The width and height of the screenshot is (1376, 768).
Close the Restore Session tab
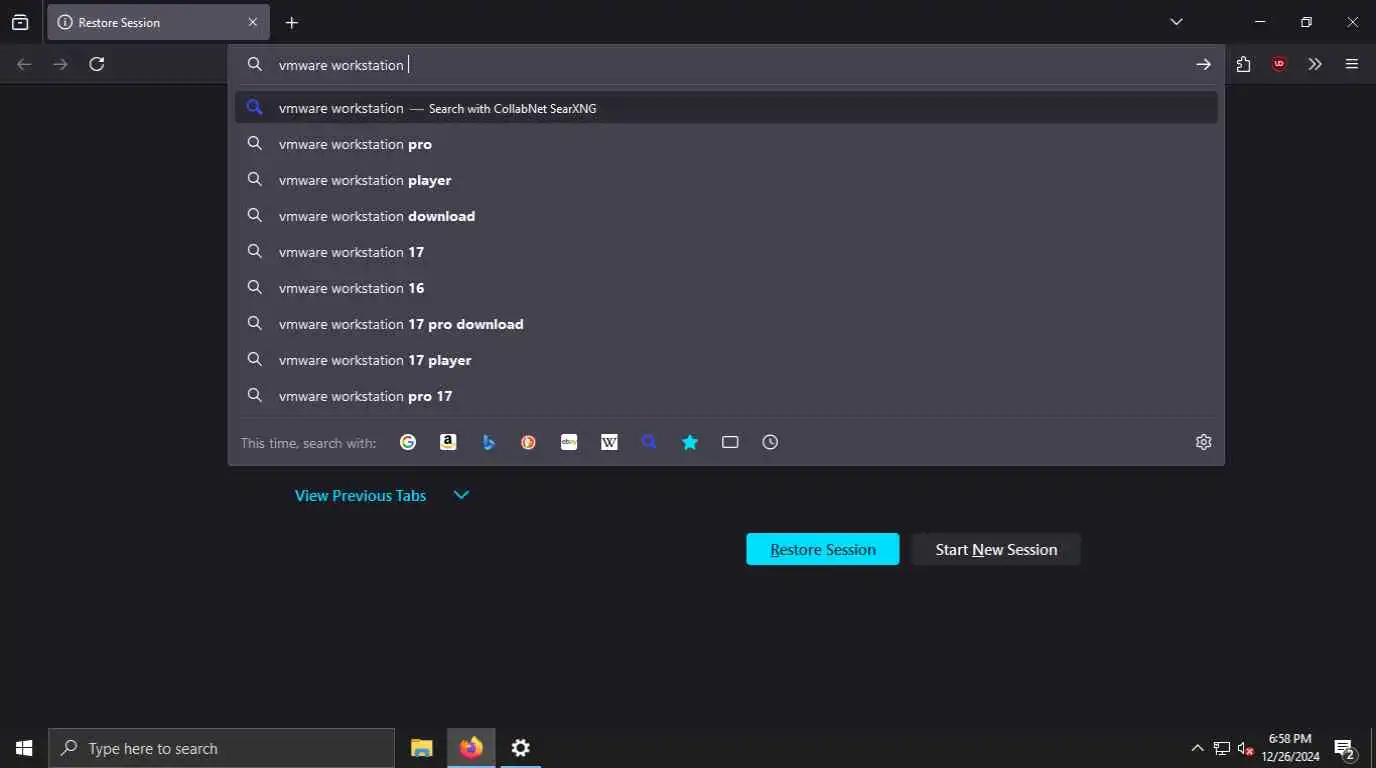click(x=252, y=22)
